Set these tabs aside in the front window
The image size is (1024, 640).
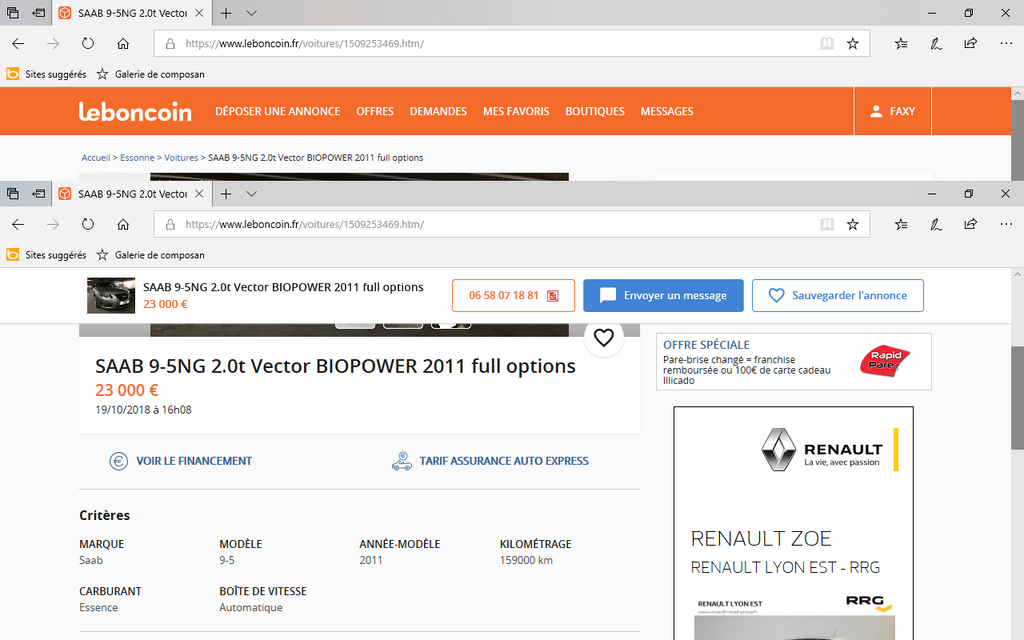pyautogui.click(x=39, y=194)
